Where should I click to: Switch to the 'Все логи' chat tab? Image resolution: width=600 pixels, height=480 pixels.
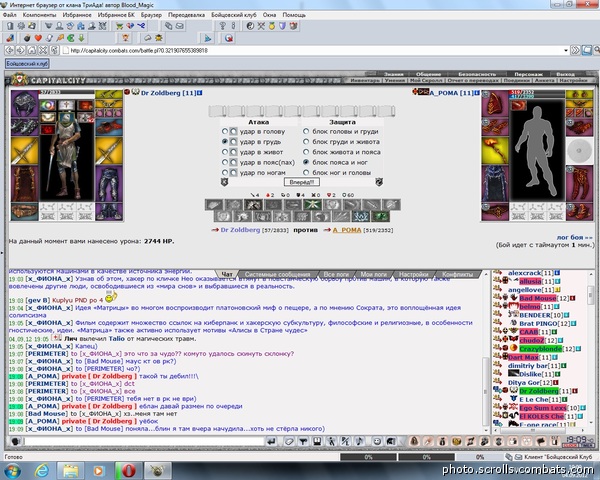tap(336, 274)
